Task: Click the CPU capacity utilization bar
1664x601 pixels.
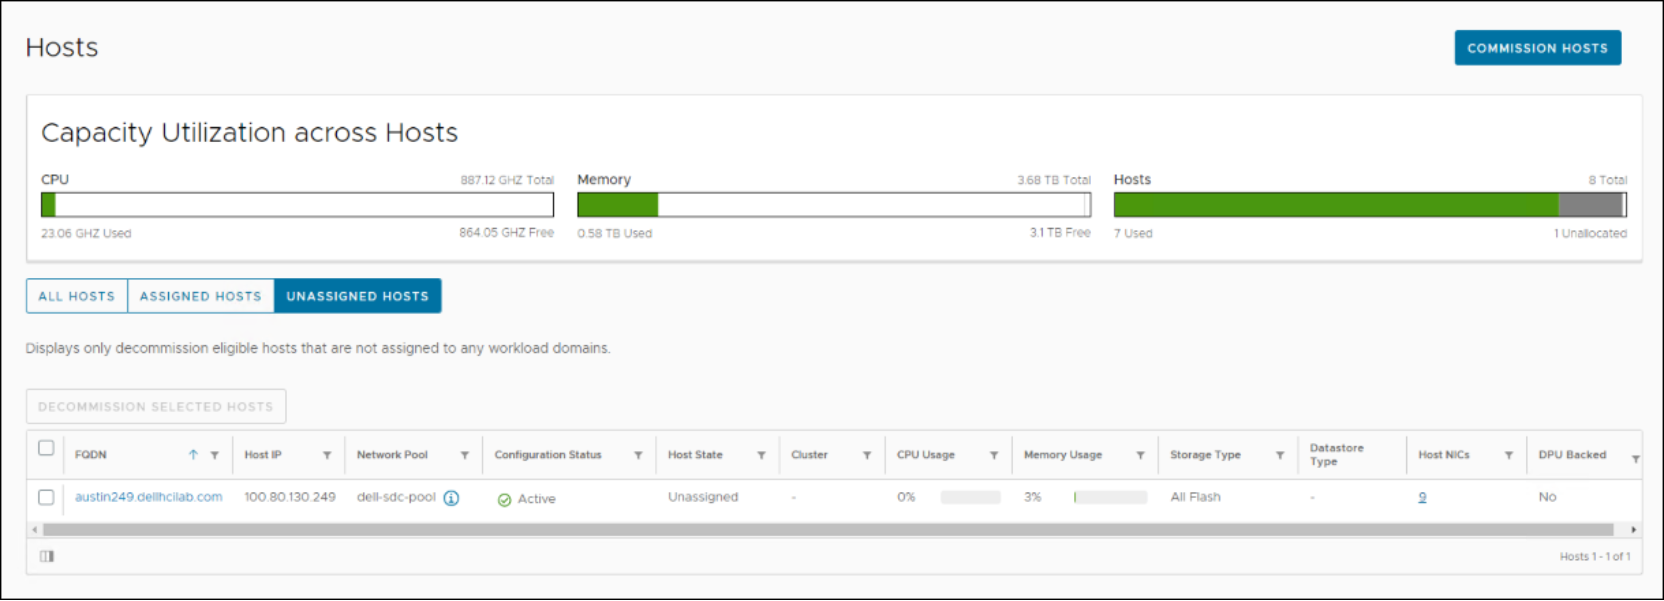Action: pyautogui.click(x=297, y=205)
